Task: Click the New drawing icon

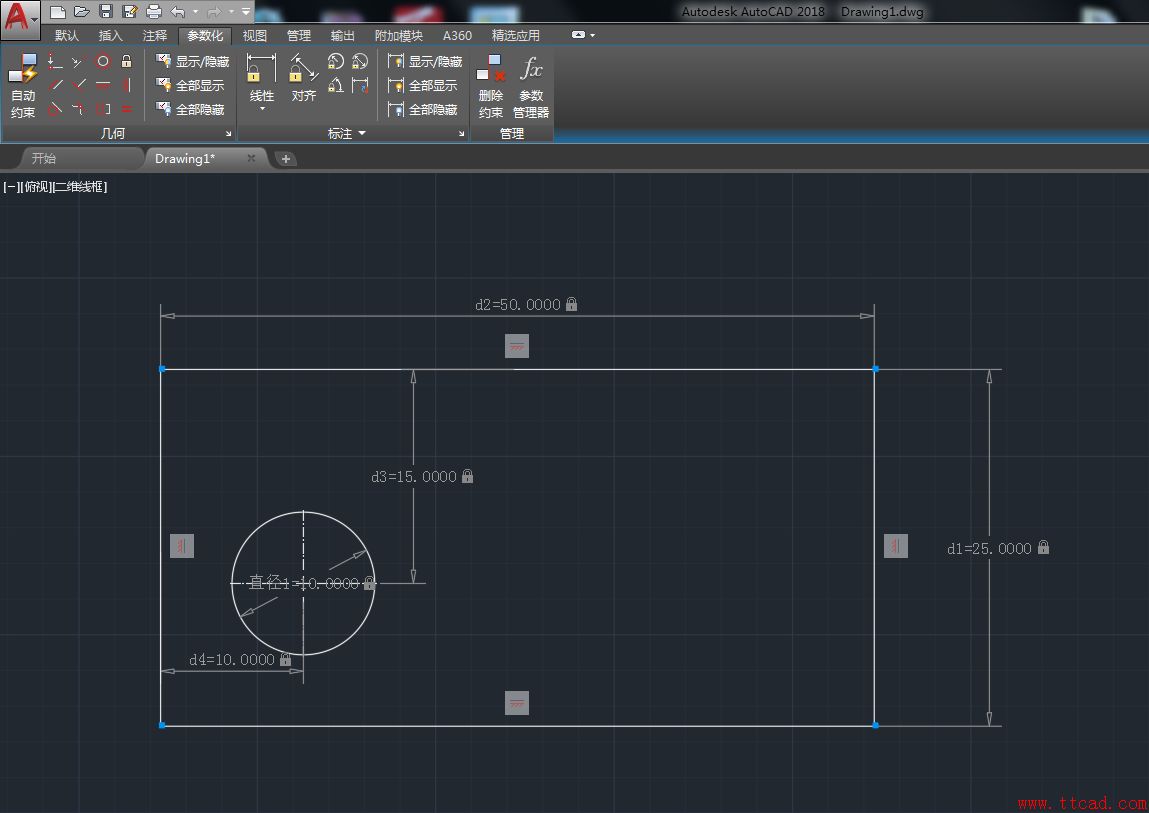Action: [x=58, y=12]
